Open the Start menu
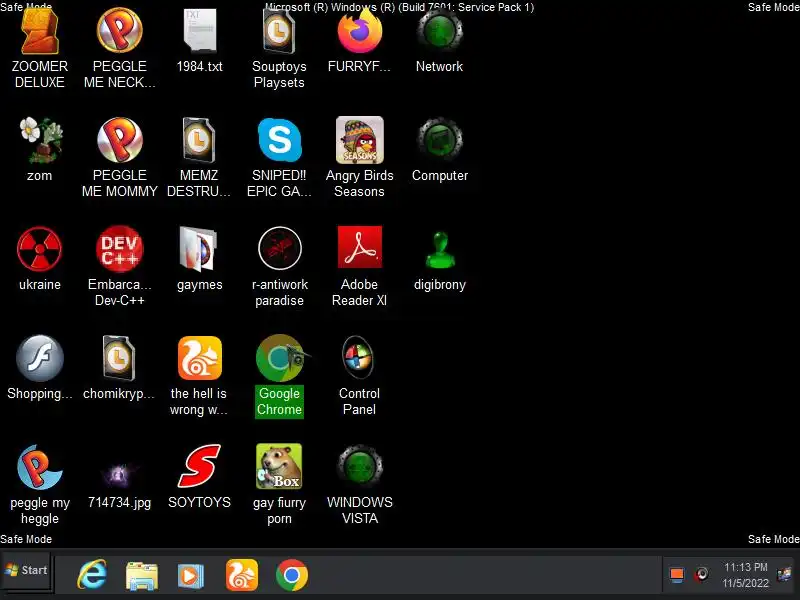800x600 pixels. pyautogui.click(x=27, y=570)
